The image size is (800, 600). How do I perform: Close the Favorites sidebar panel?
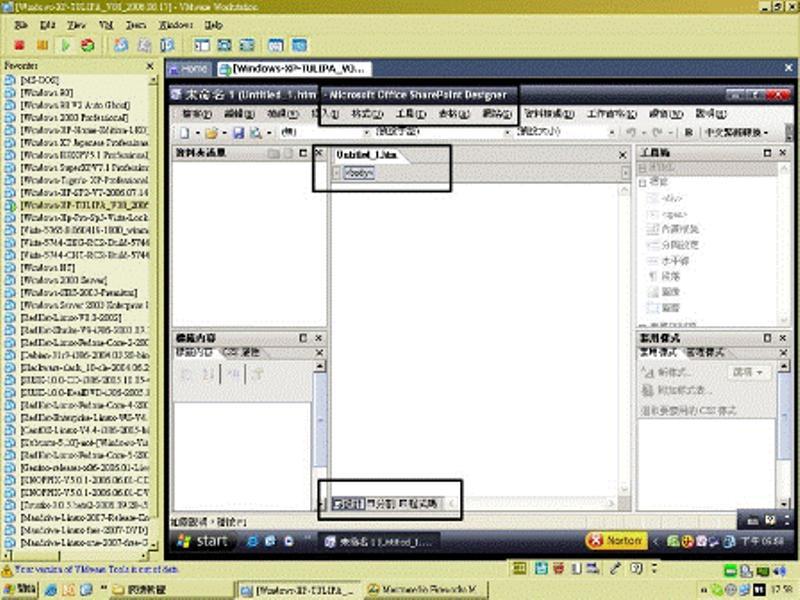point(150,66)
